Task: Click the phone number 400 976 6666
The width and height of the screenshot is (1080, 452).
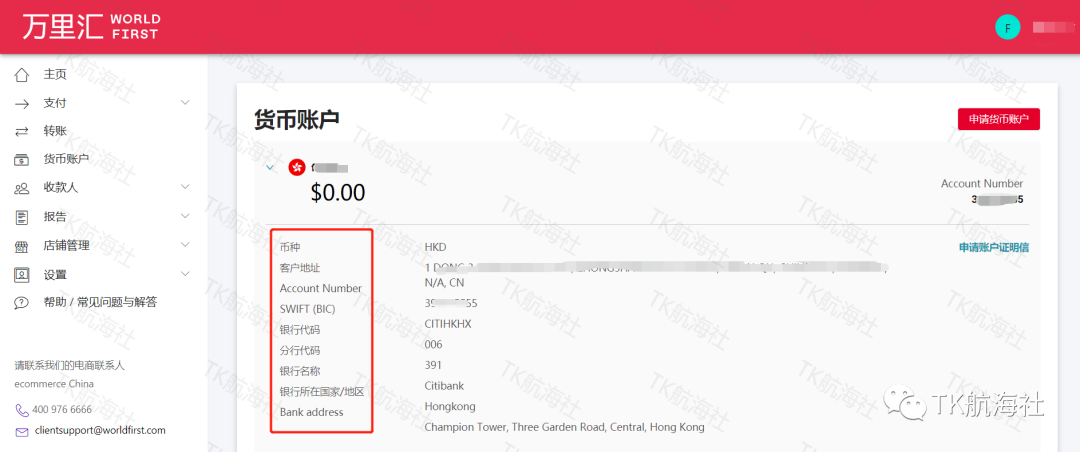Action: [62, 409]
